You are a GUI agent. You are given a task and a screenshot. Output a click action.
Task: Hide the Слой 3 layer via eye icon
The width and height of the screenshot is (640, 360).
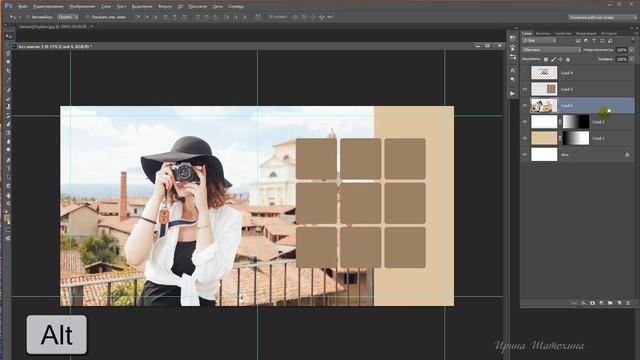tap(525, 89)
